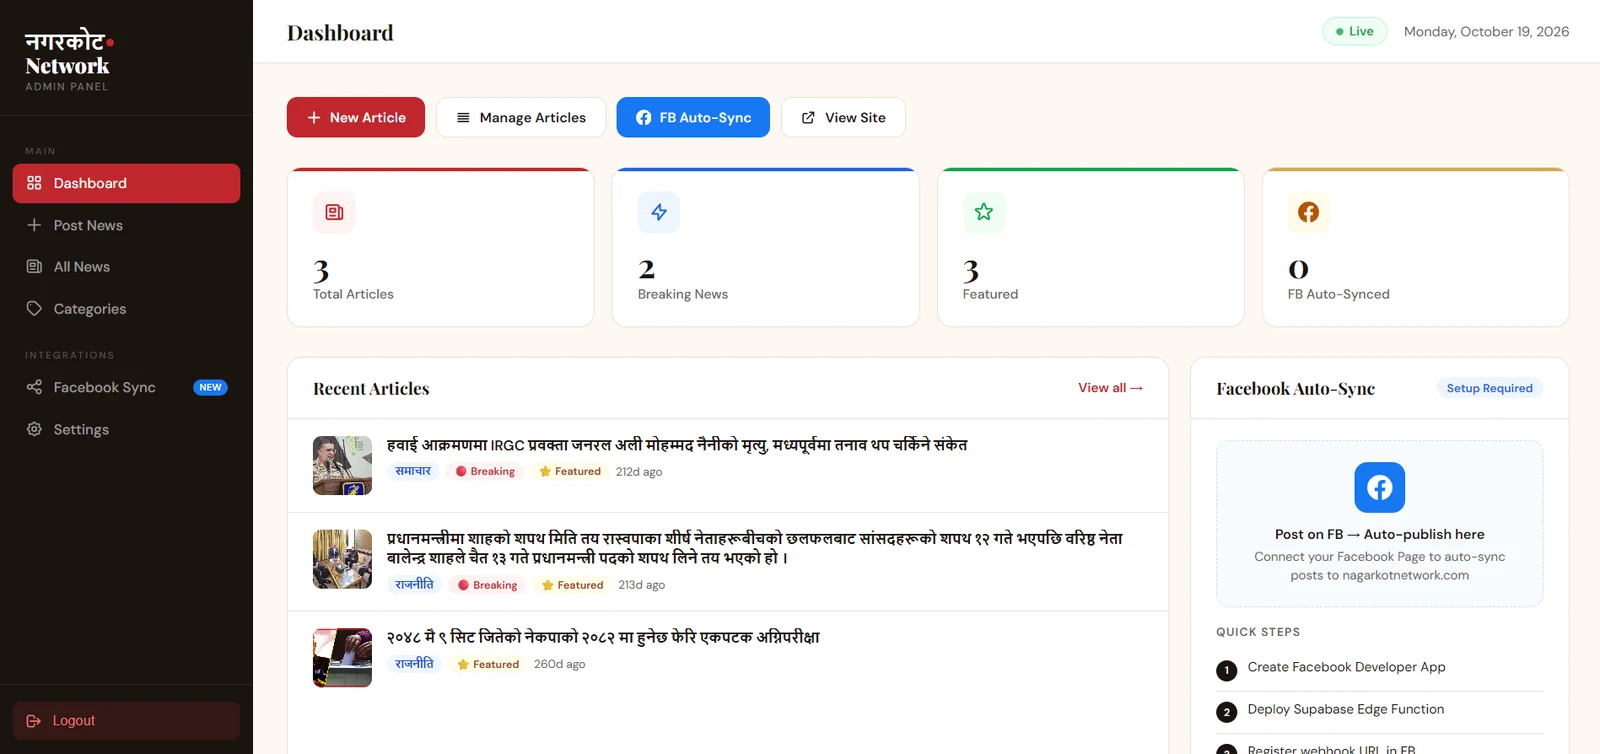Screen dimensions: 1600x754
Task: Click the समाचार category tag
Action: (x=413, y=471)
